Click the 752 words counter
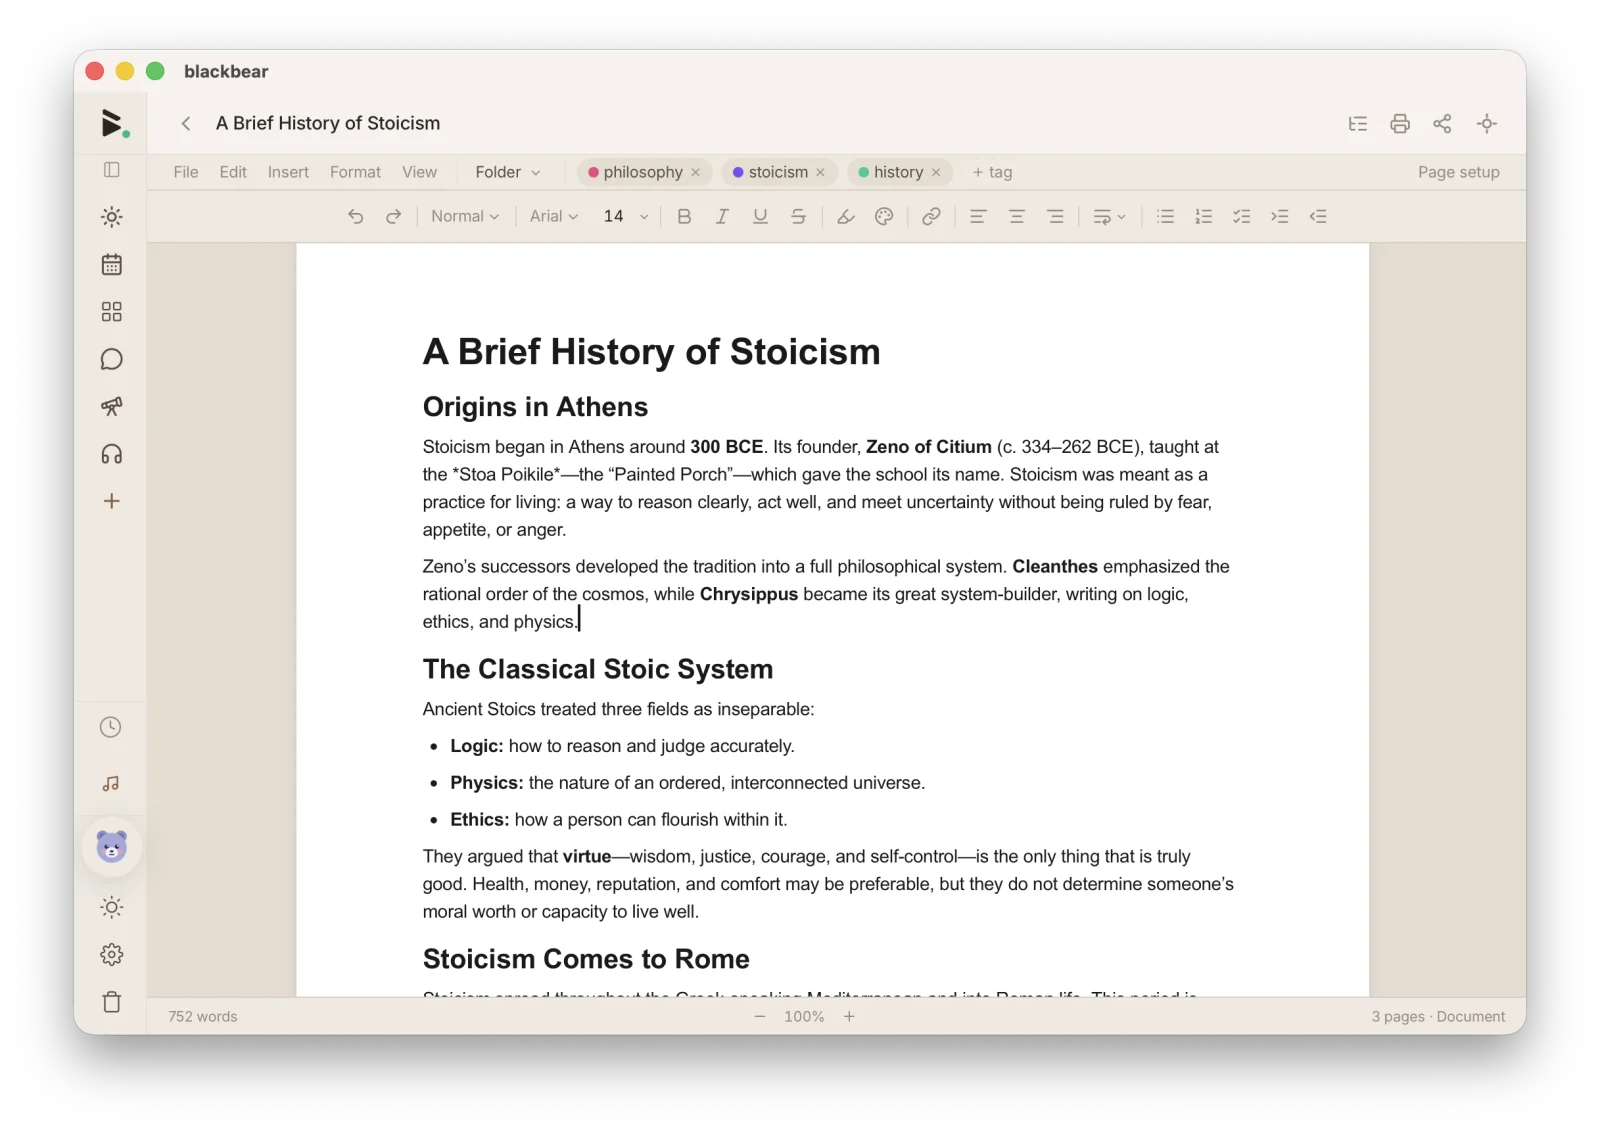This screenshot has width=1600, height=1132. tap(203, 1016)
